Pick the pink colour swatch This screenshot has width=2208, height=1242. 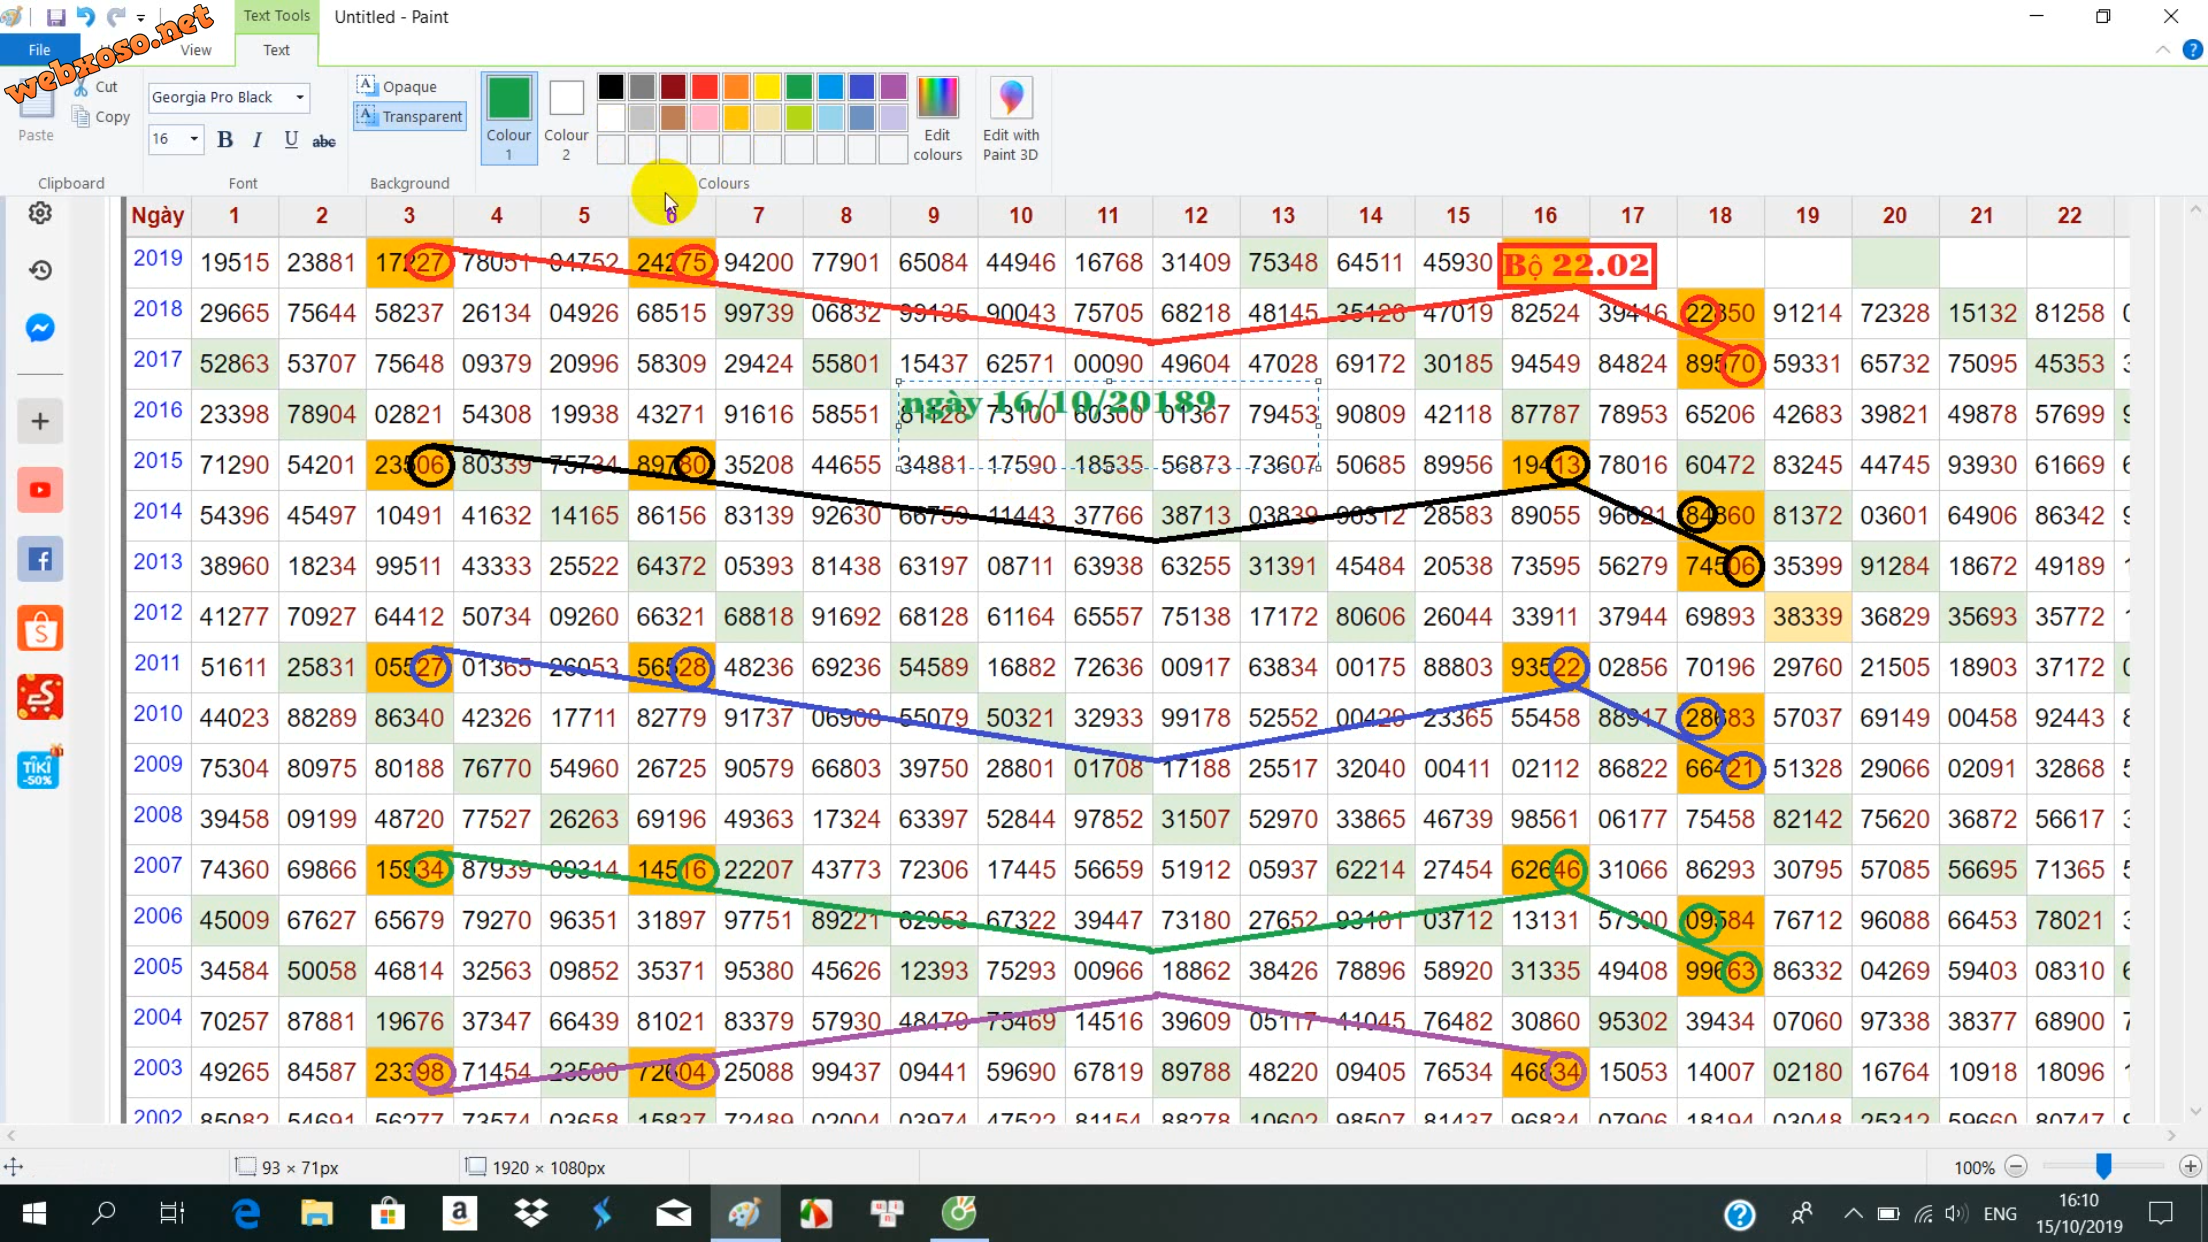[705, 118]
